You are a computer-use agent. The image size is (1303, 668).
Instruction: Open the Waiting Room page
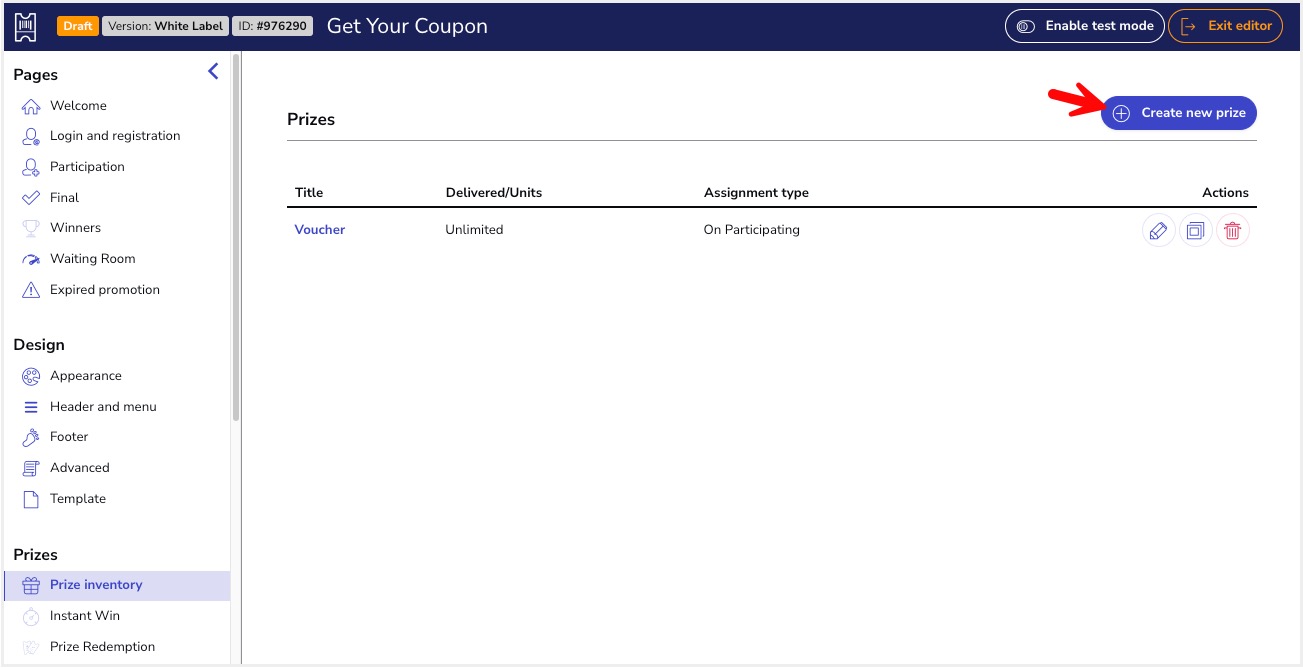coord(93,258)
